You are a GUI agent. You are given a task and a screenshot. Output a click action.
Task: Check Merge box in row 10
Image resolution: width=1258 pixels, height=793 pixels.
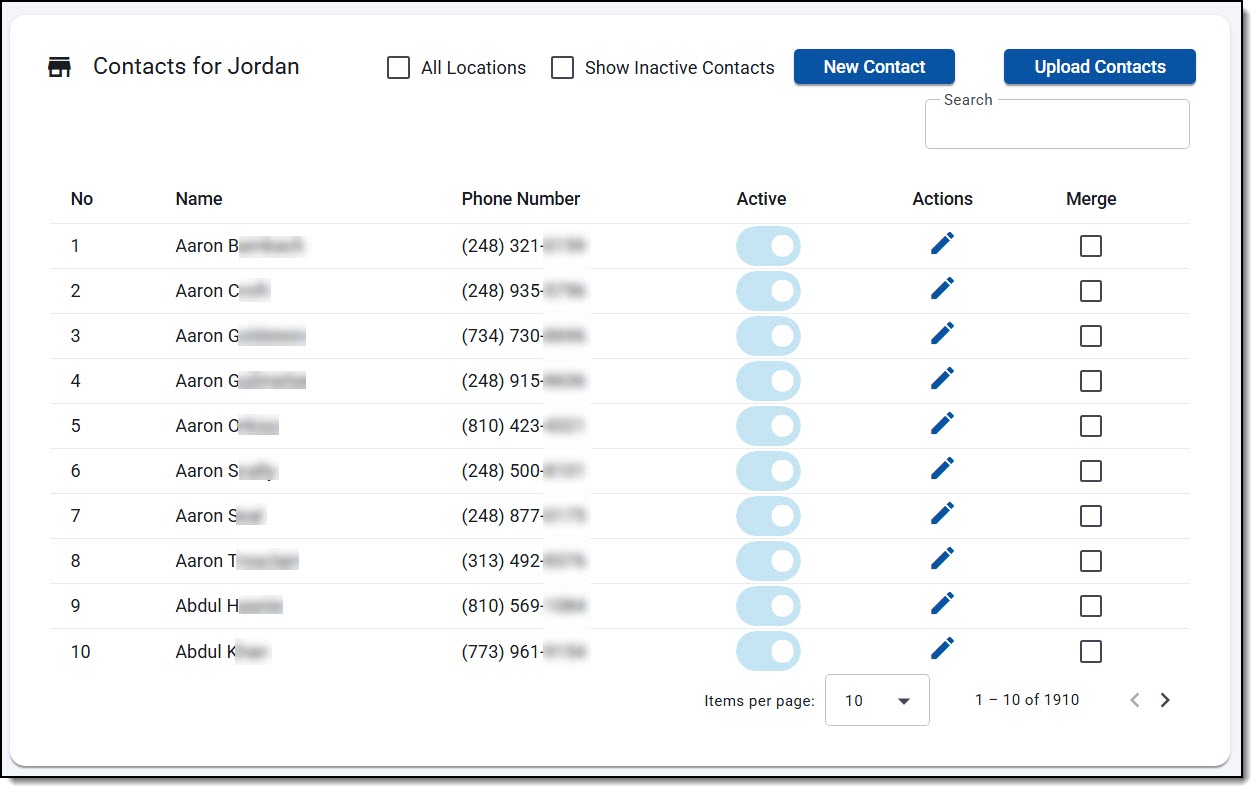coord(1091,652)
